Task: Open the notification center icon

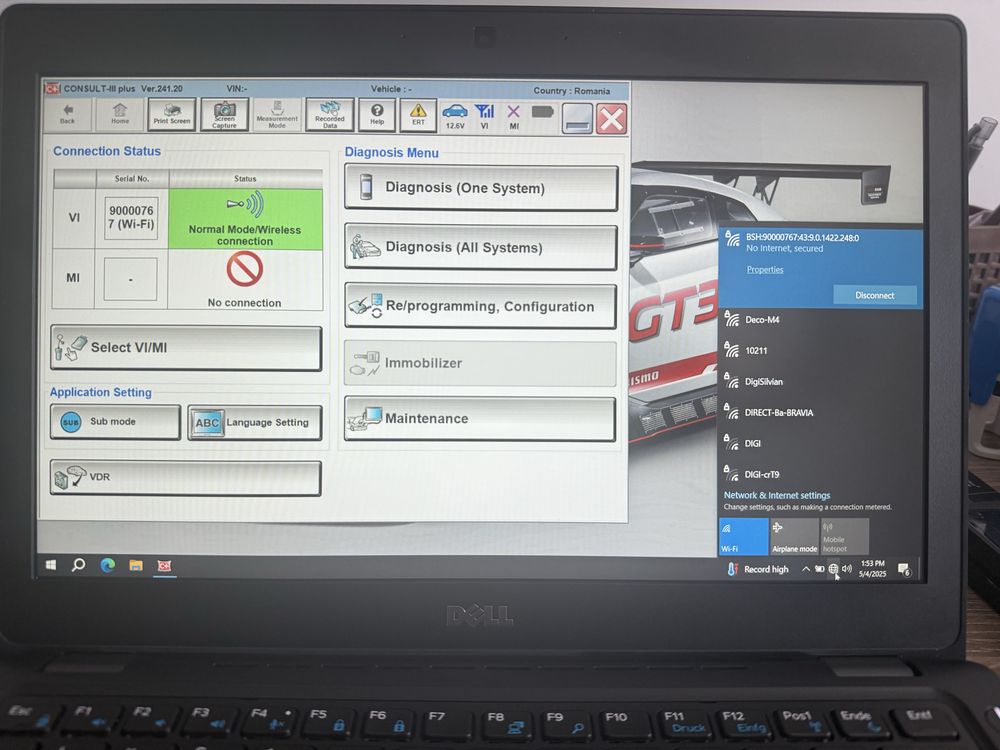Action: (x=904, y=569)
